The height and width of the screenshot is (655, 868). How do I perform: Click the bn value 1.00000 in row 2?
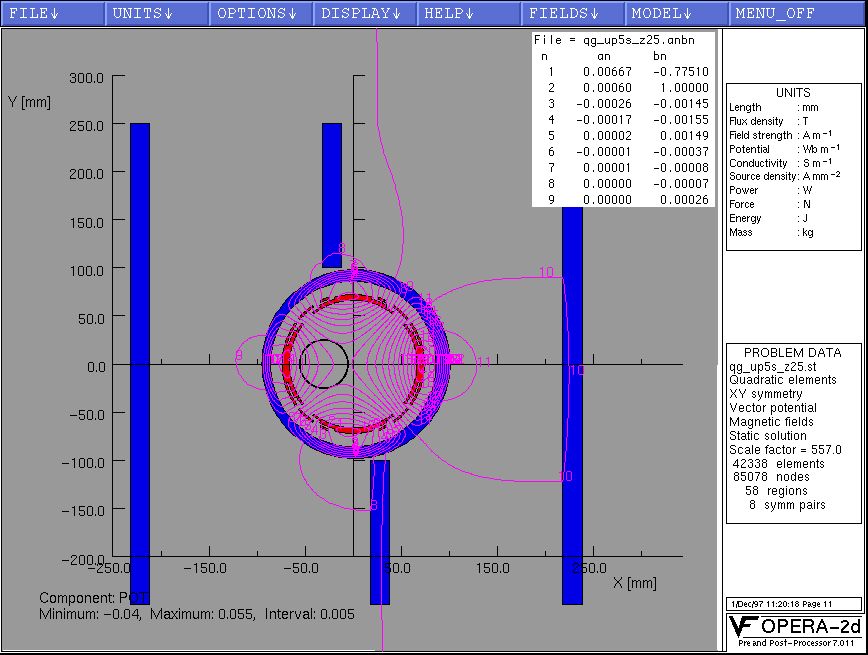pos(684,87)
